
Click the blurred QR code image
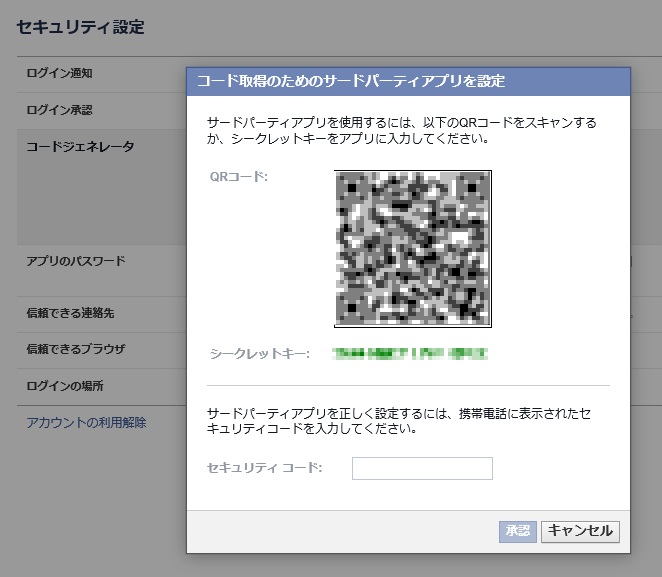point(413,249)
